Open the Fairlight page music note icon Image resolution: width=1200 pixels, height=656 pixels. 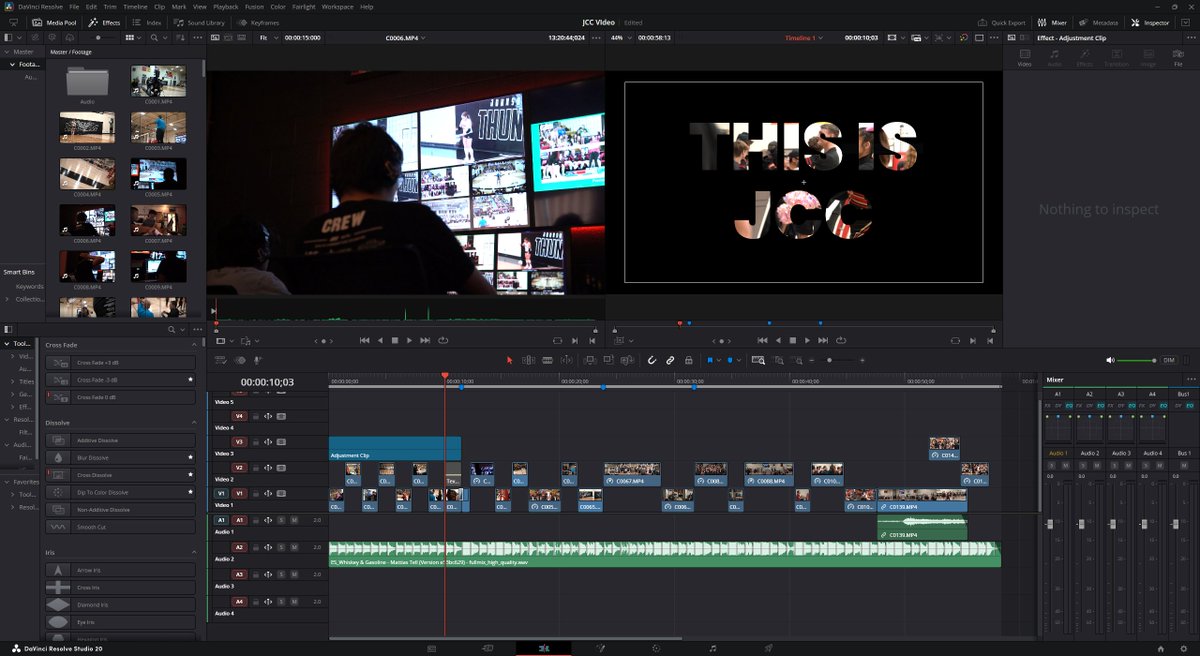coord(712,648)
